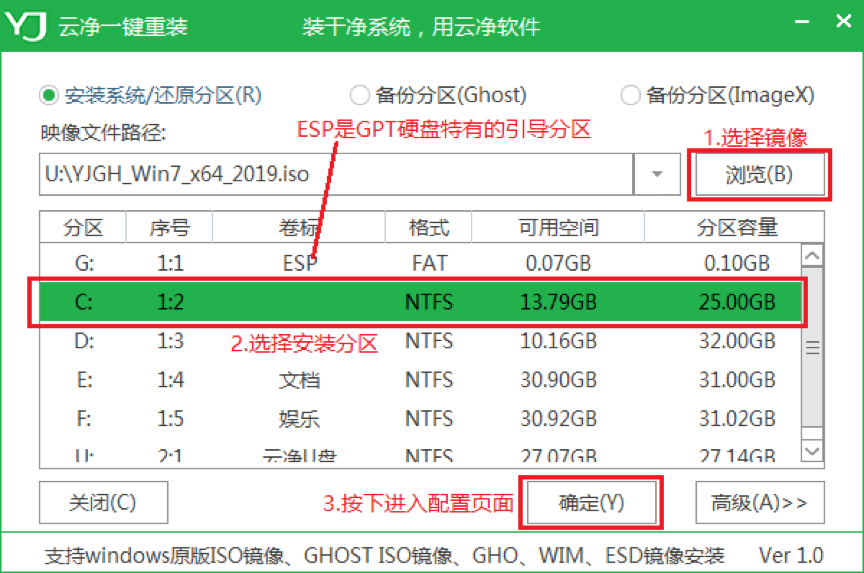This screenshot has height=573, width=864.
Task: Expand advanced options with 高级(A)>>
Action: click(759, 502)
